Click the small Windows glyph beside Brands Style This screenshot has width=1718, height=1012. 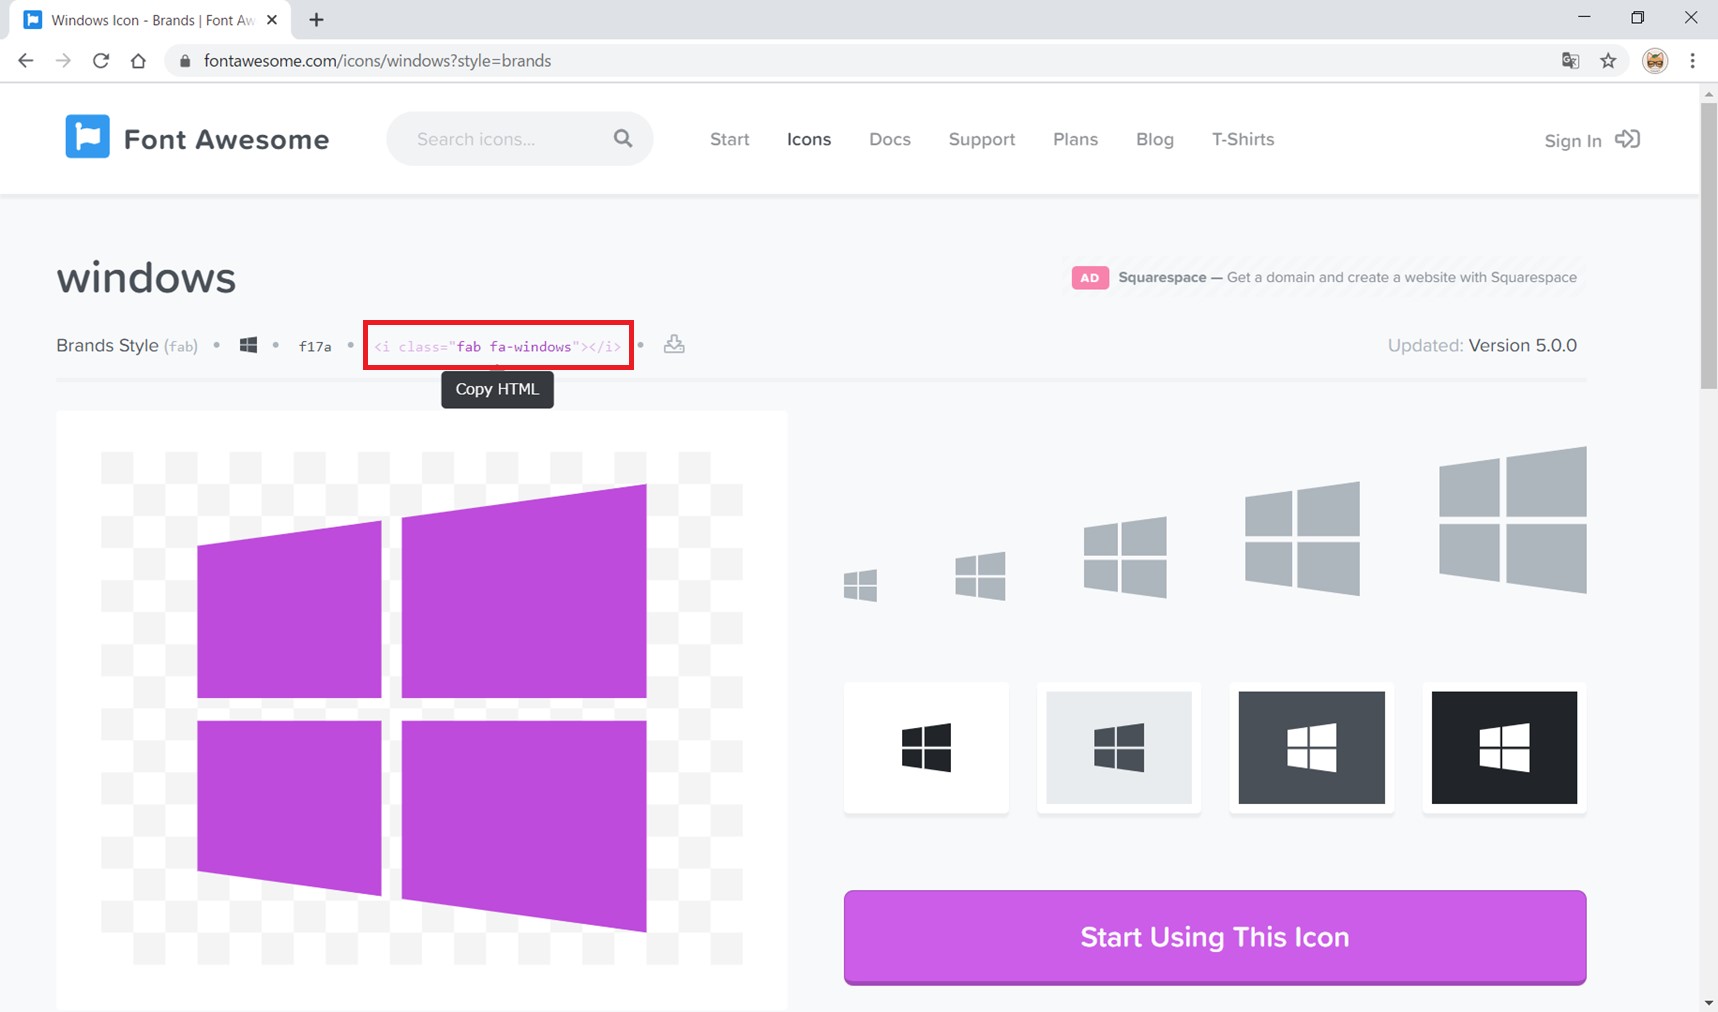(x=248, y=345)
